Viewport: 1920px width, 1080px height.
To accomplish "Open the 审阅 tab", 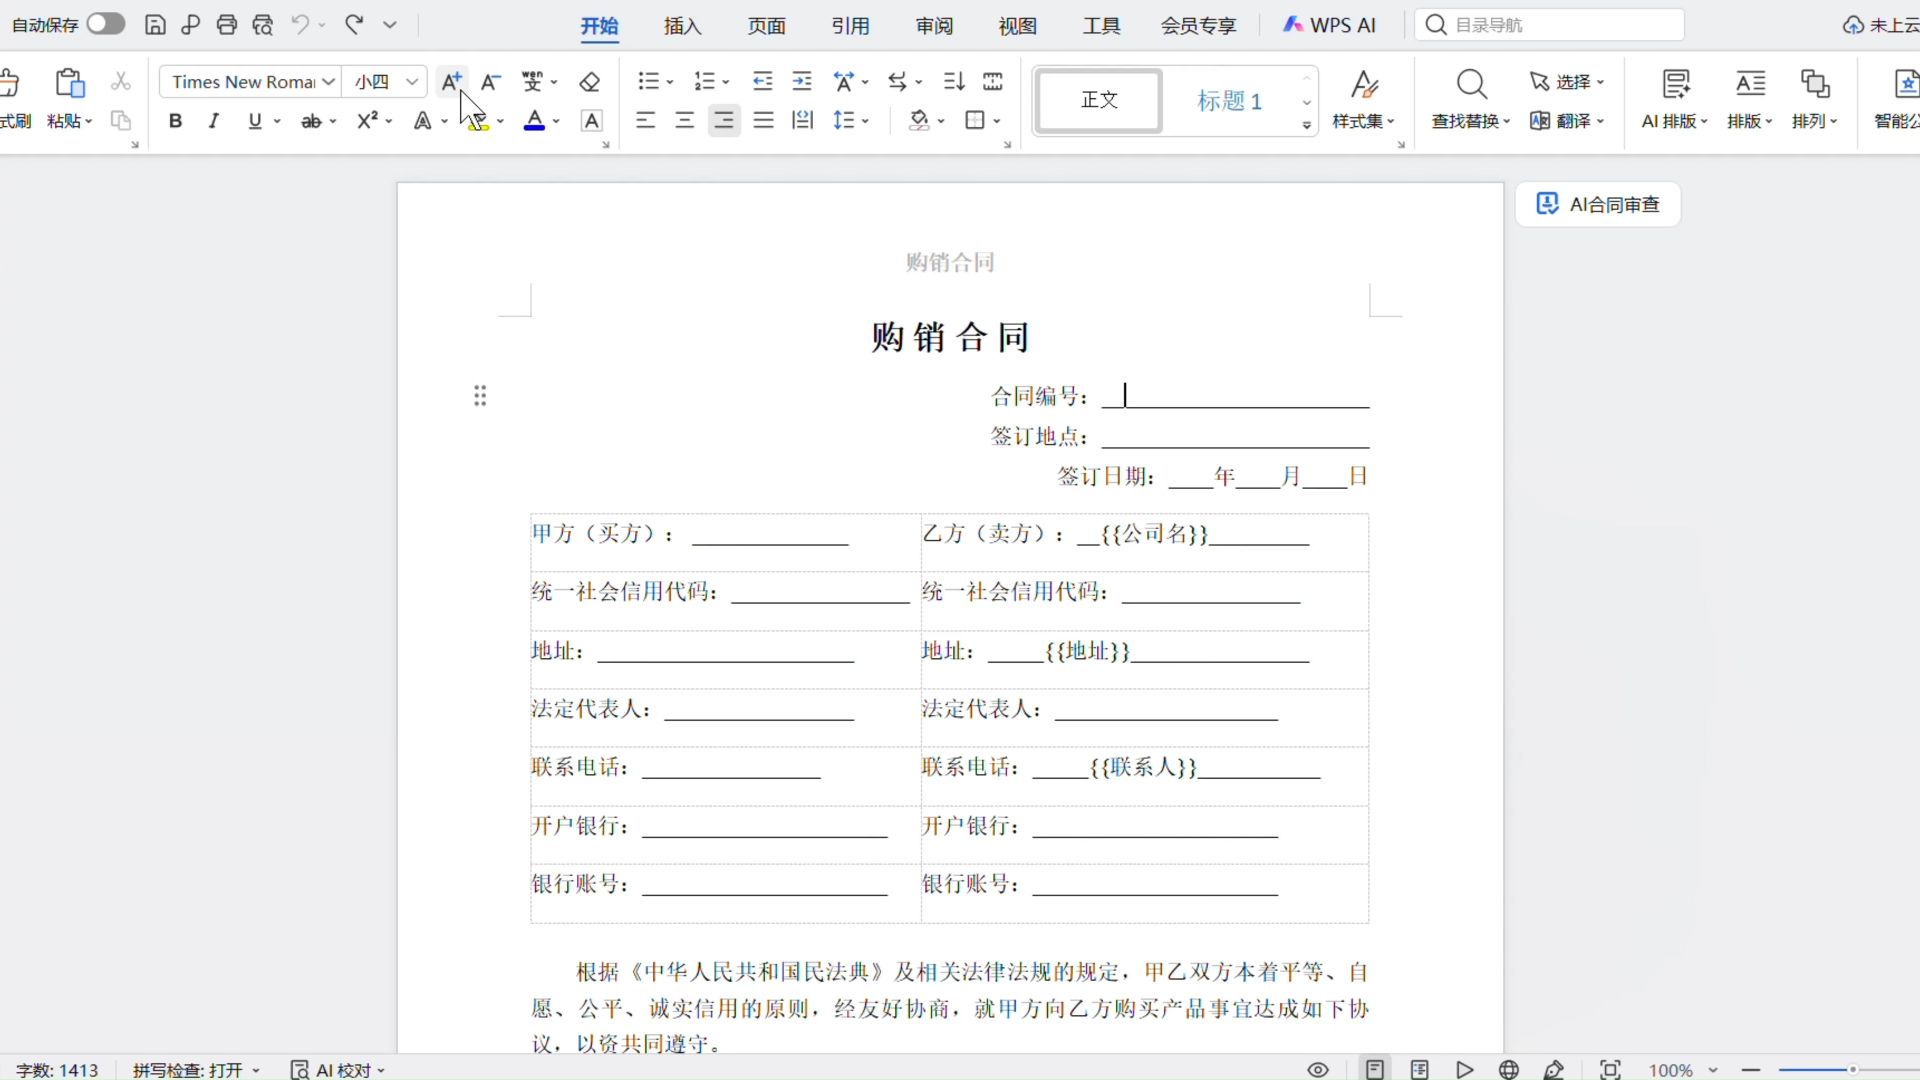I will 934,26.
